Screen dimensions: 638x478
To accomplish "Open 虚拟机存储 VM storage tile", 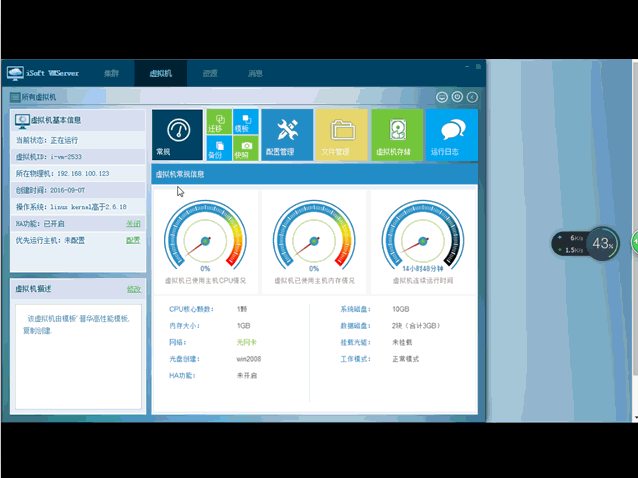I will tap(397, 135).
